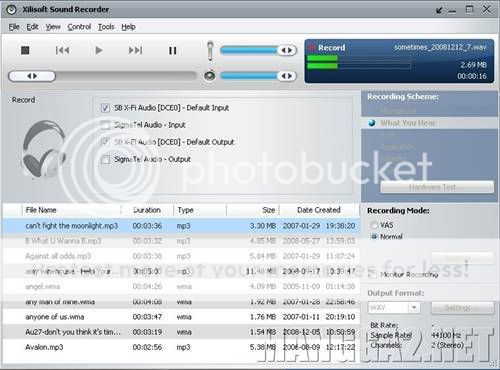Switch to compact mode via arrow icon
500x370 pixels.
tap(439, 10)
